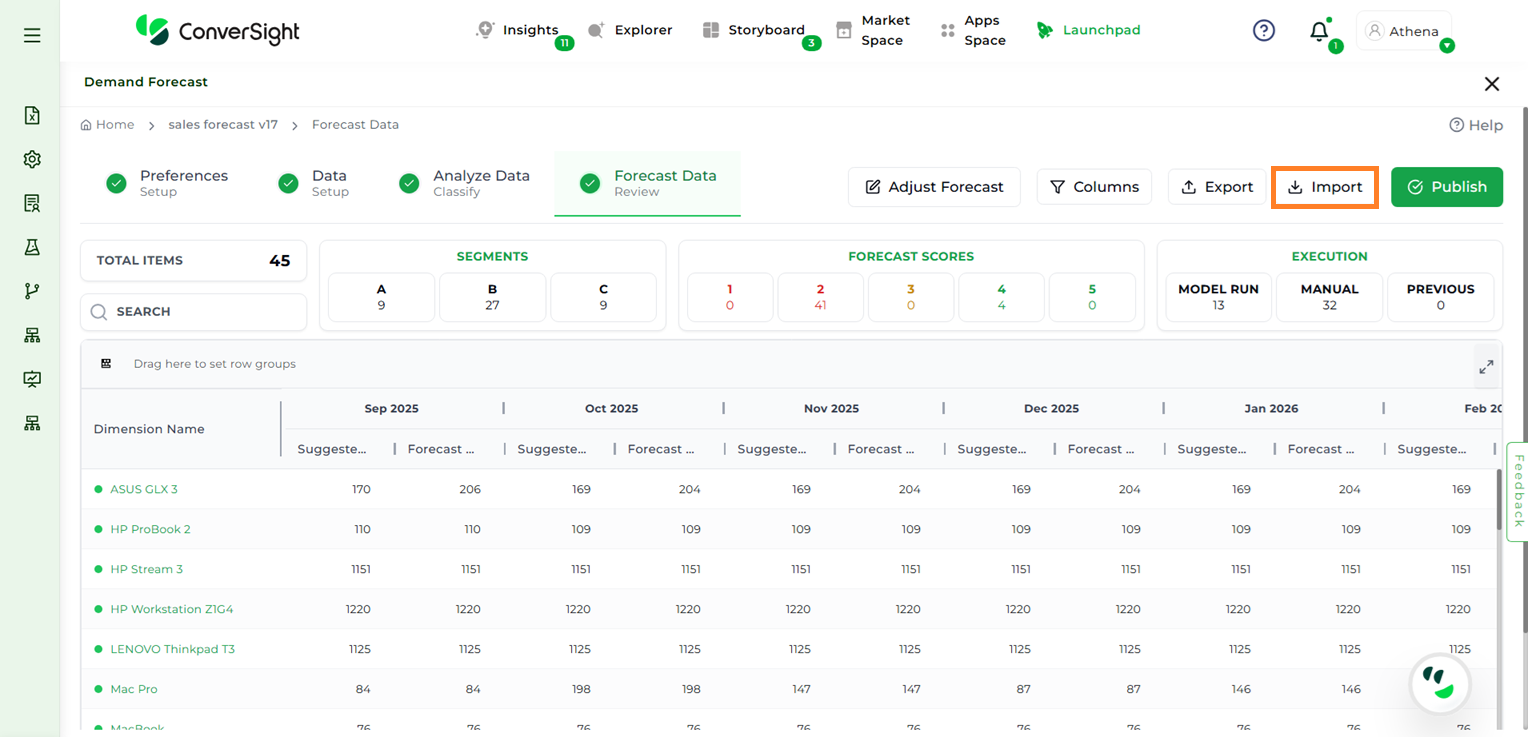Image resolution: width=1528 pixels, height=737 pixels.
Task: Go to the Storyboard menu
Action: 765,30
